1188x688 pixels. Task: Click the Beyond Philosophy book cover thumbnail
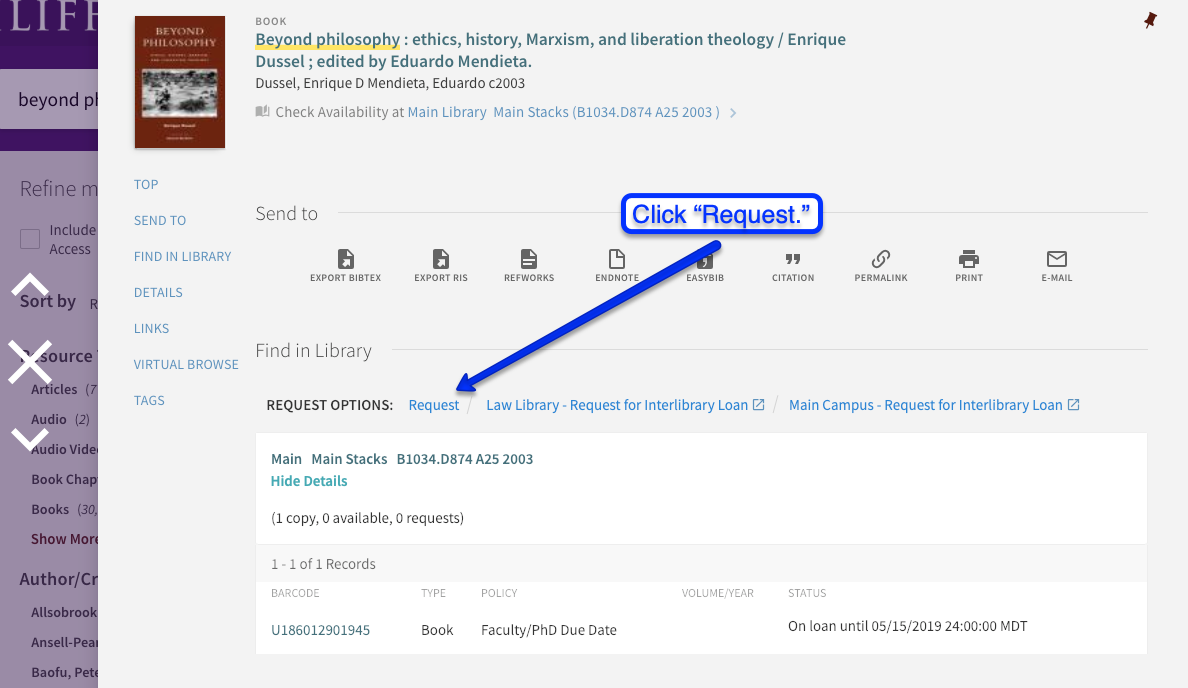click(x=180, y=82)
